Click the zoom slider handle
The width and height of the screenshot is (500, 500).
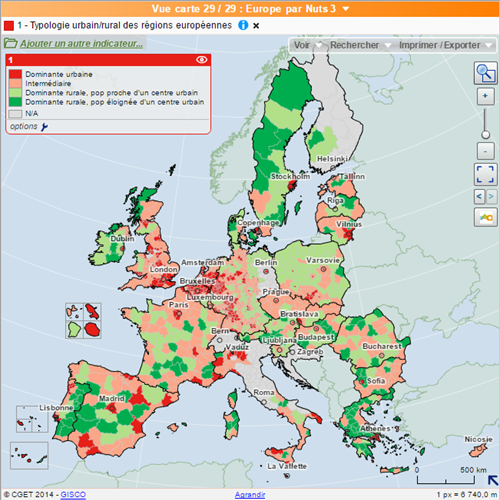pos(485,135)
